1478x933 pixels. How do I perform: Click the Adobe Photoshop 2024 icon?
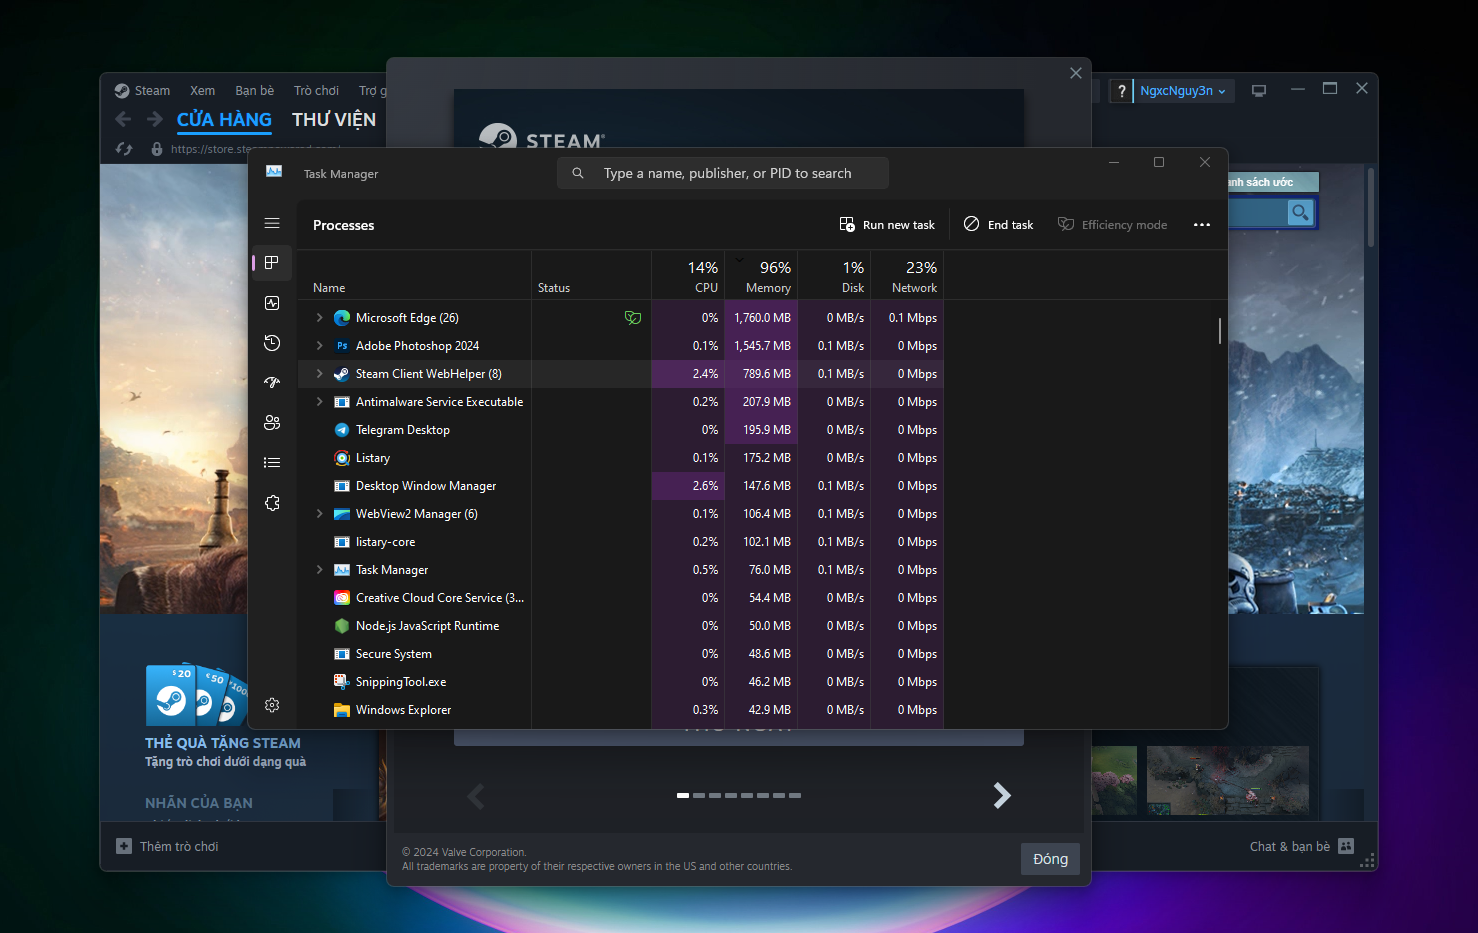(342, 346)
